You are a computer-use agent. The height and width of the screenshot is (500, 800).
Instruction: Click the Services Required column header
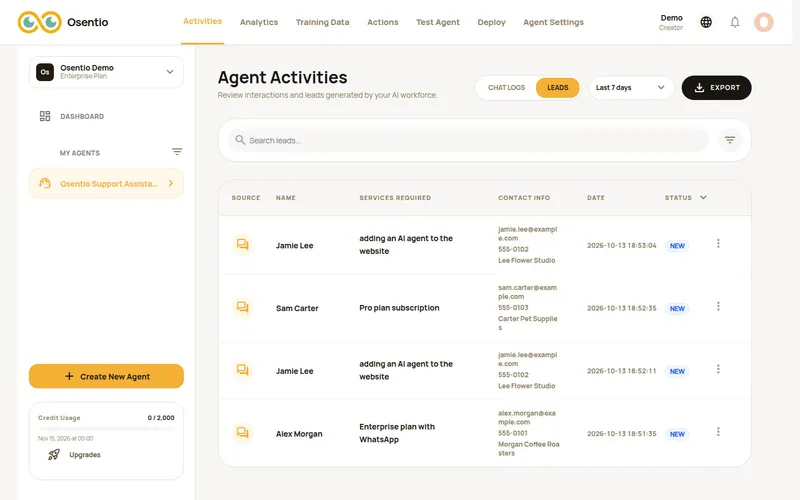395,197
